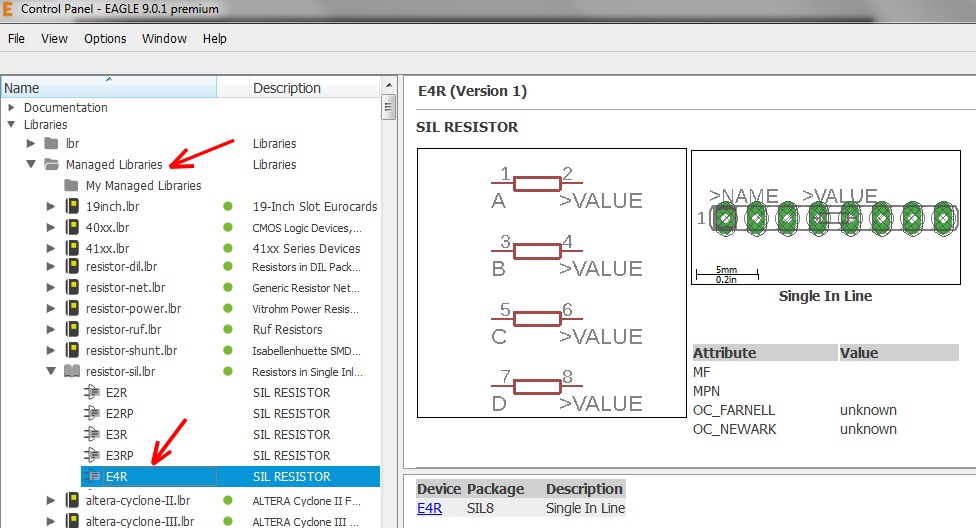
Task: Open the File menu
Action: coord(16,39)
